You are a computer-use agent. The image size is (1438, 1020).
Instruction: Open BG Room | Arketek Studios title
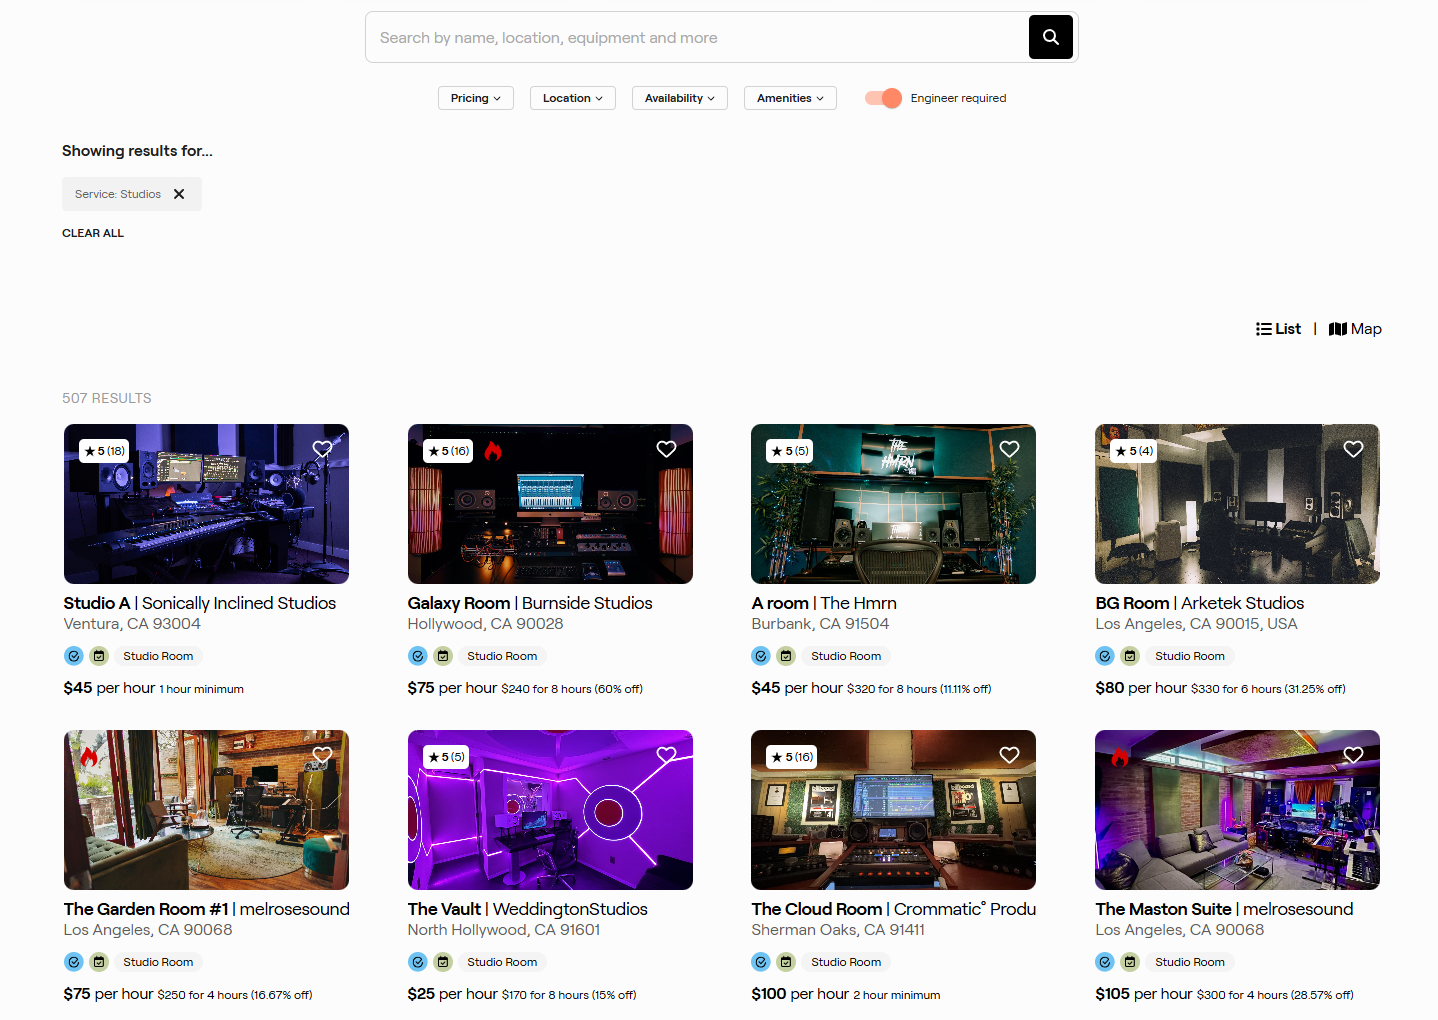coord(1200,603)
